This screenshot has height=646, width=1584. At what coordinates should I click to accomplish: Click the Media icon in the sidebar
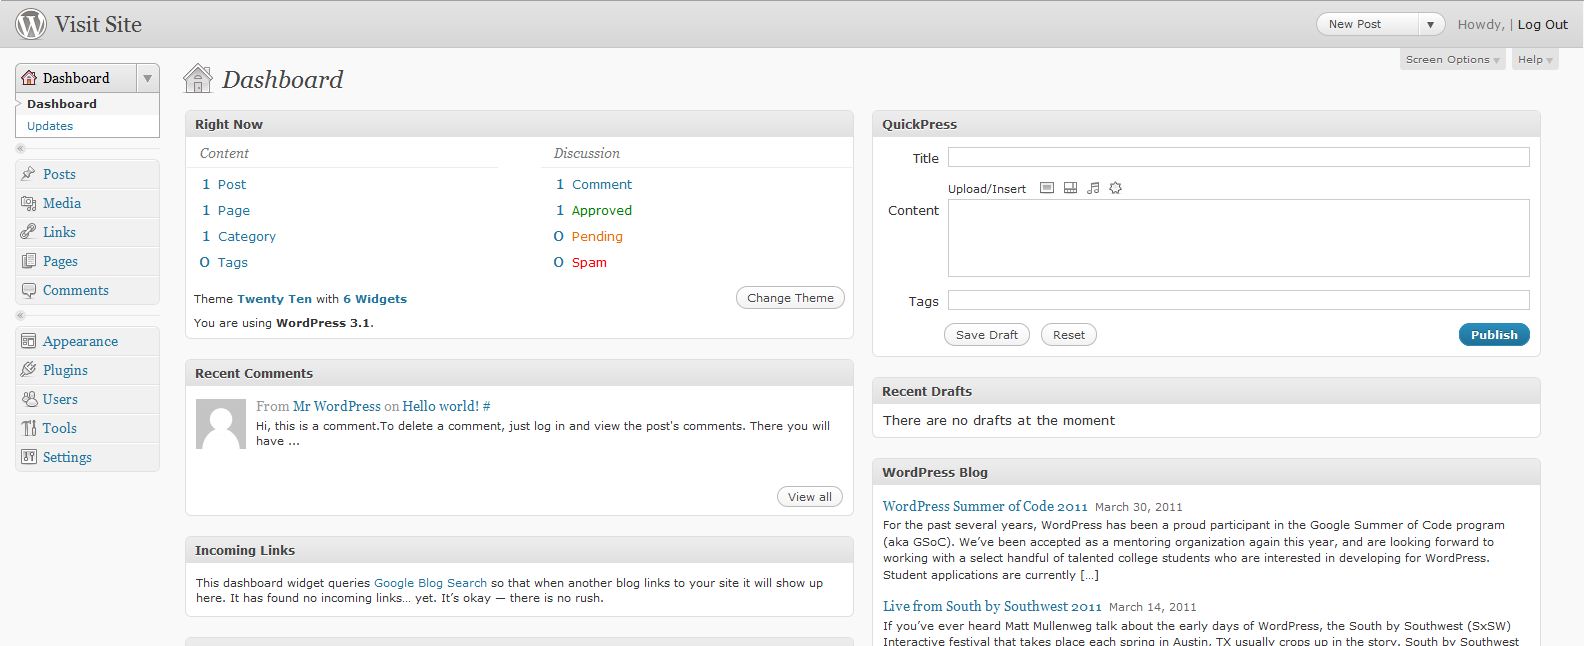(28, 203)
